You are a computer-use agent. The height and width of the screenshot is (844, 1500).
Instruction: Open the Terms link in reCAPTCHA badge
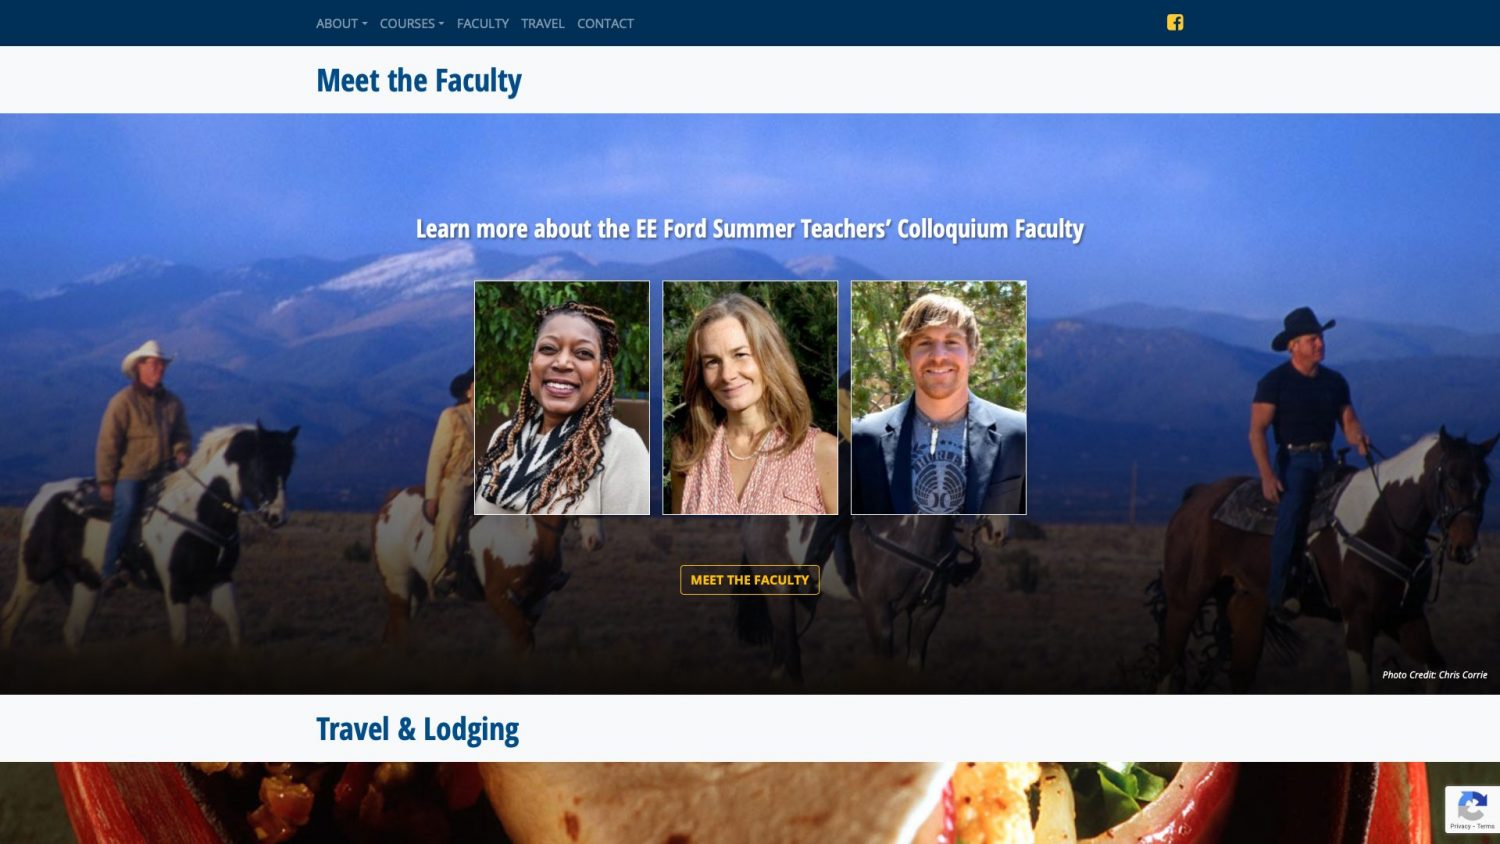point(1486,826)
